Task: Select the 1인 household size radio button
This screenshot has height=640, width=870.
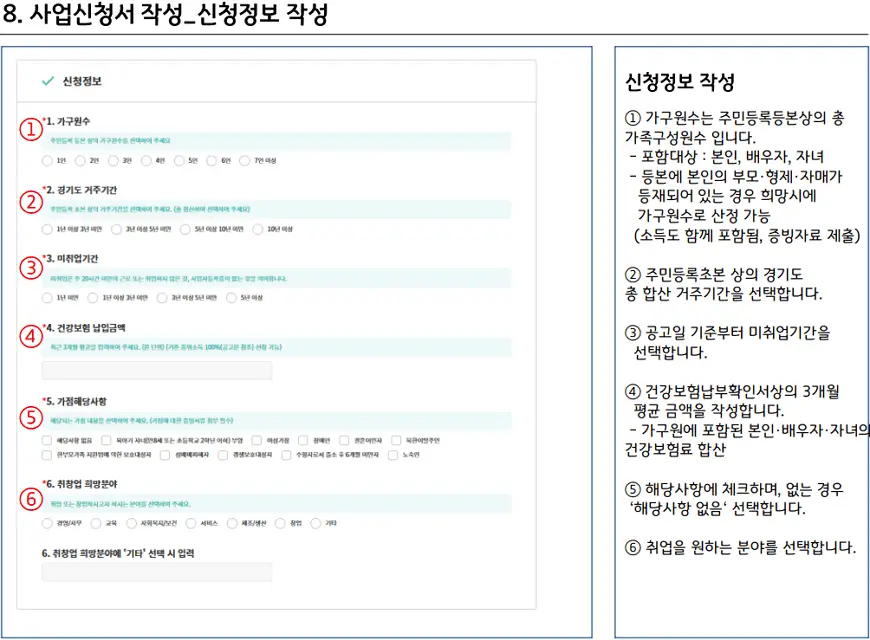Action: [47, 160]
